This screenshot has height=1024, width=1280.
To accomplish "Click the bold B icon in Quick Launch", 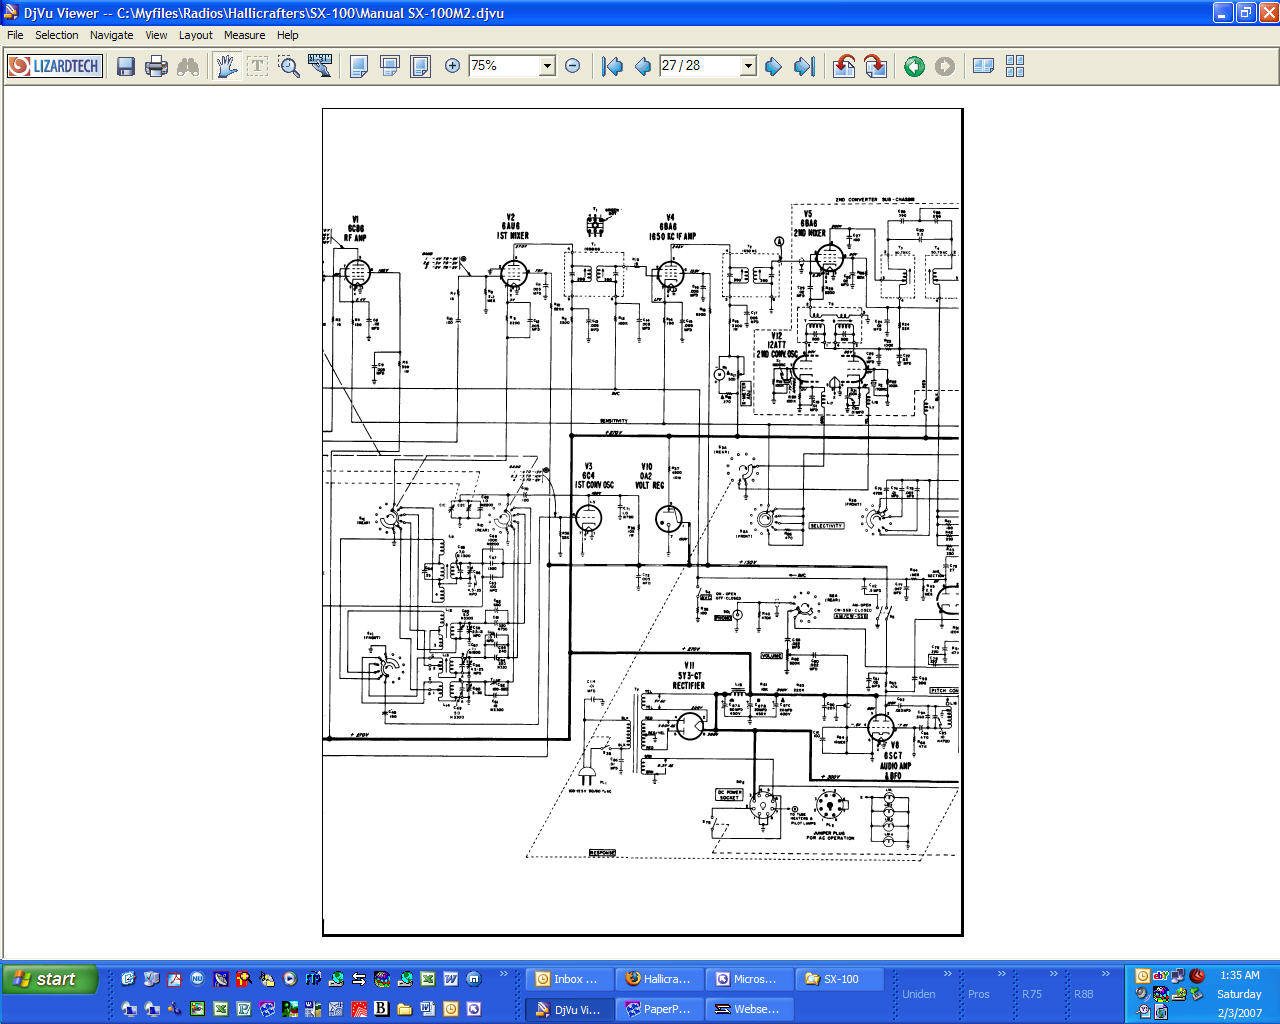I will tap(381, 1009).
